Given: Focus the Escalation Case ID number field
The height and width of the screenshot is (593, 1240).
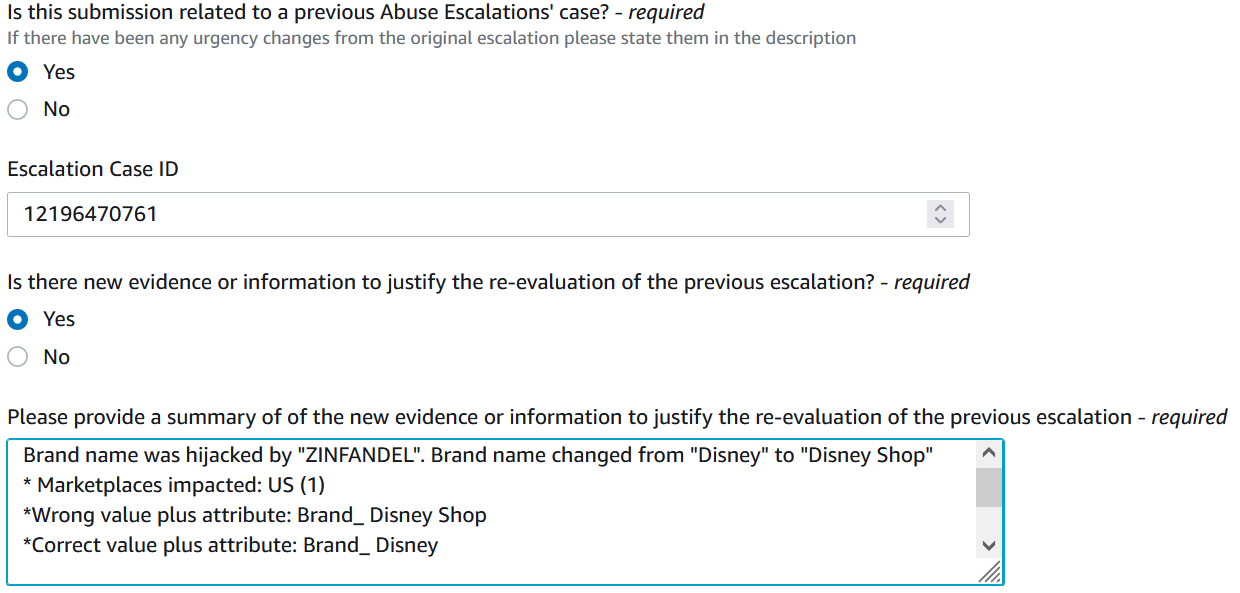Looking at the screenshot, I should coord(488,214).
